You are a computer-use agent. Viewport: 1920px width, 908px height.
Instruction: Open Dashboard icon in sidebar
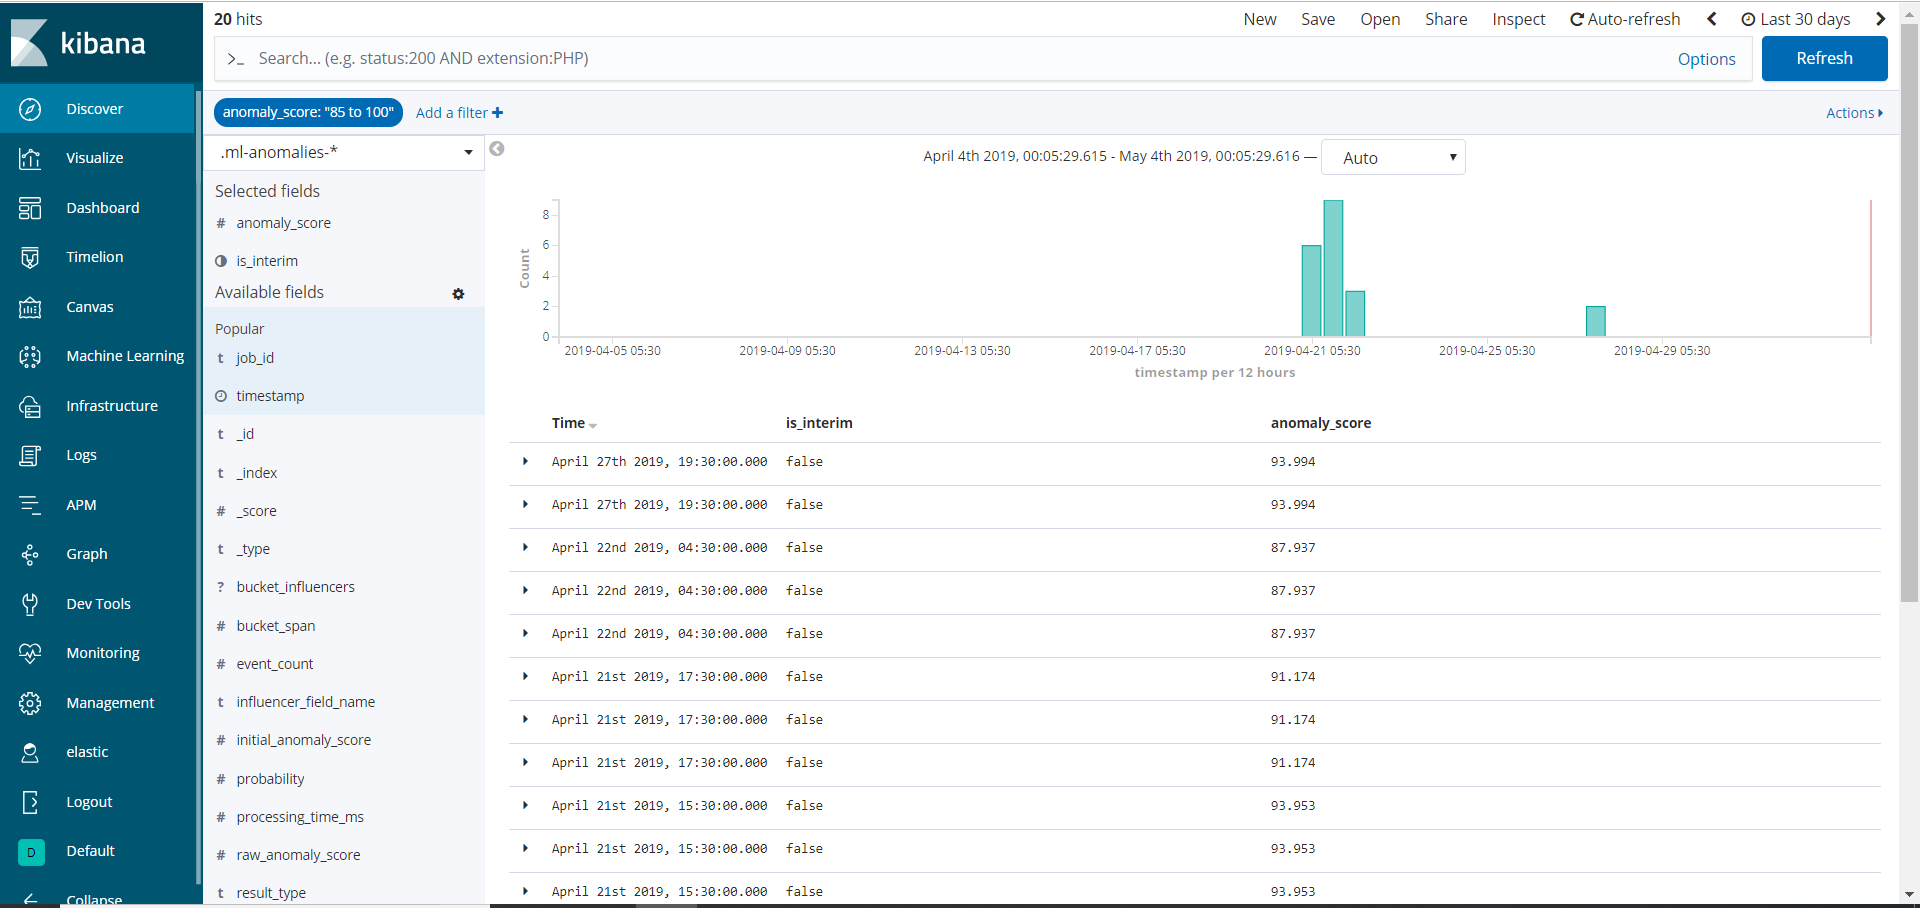[30, 208]
